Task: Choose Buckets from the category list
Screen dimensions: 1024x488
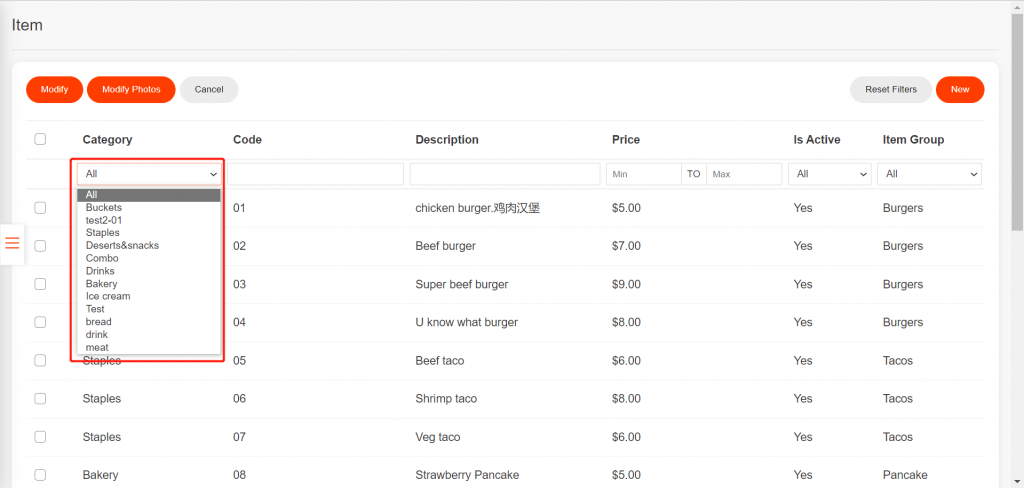Action: (x=104, y=208)
